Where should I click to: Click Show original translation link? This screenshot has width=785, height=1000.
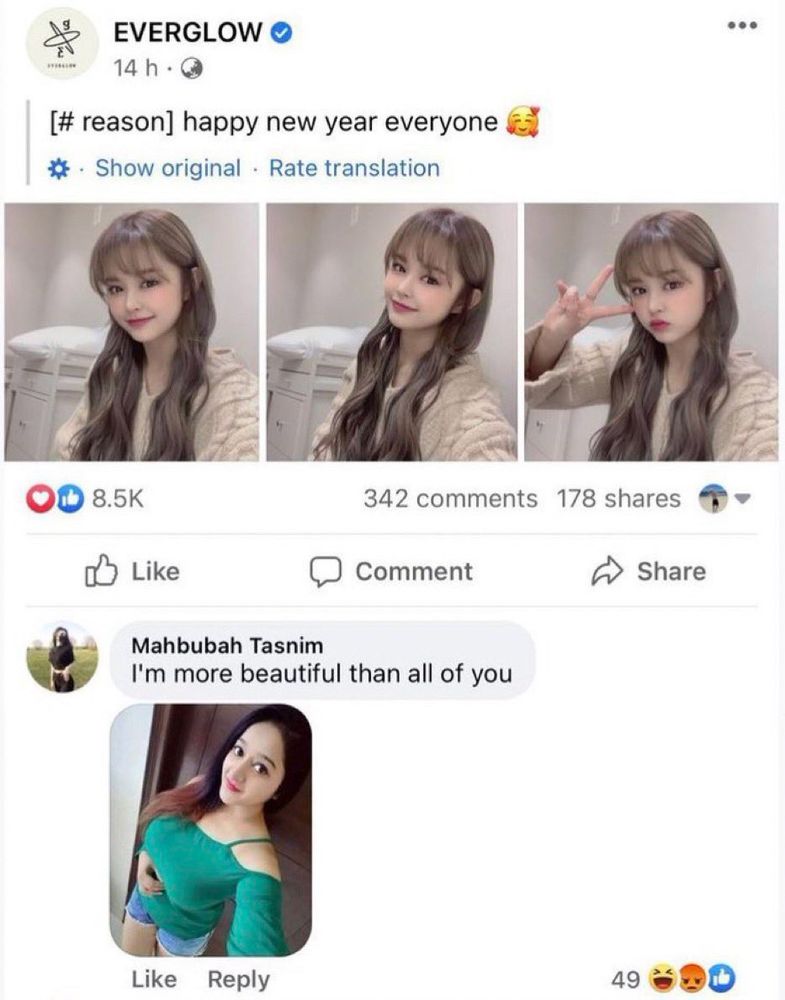click(168, 168)
